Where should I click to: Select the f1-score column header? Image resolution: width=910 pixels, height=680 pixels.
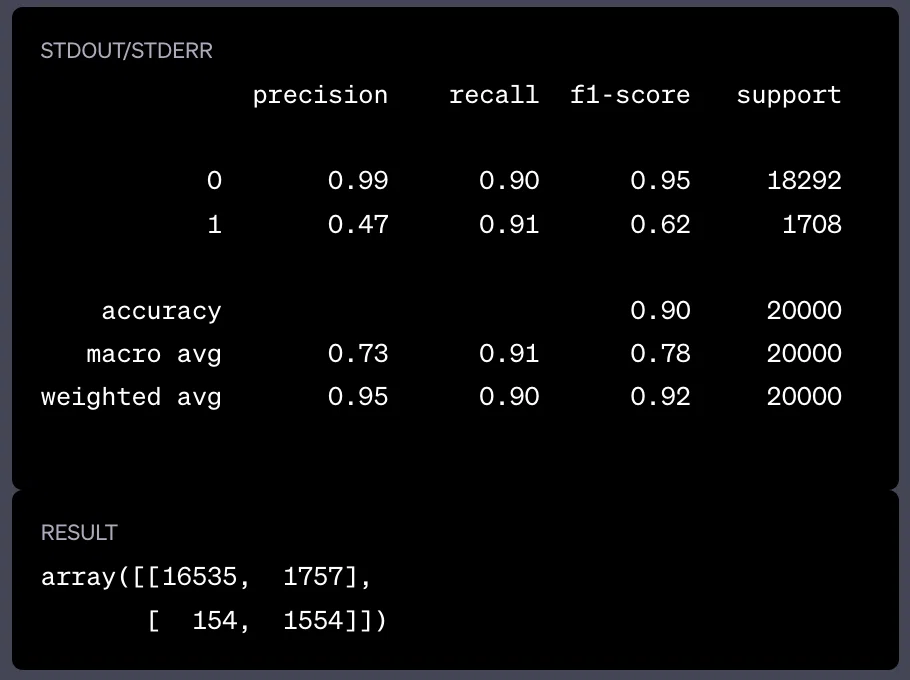click(x=630, y=95)
